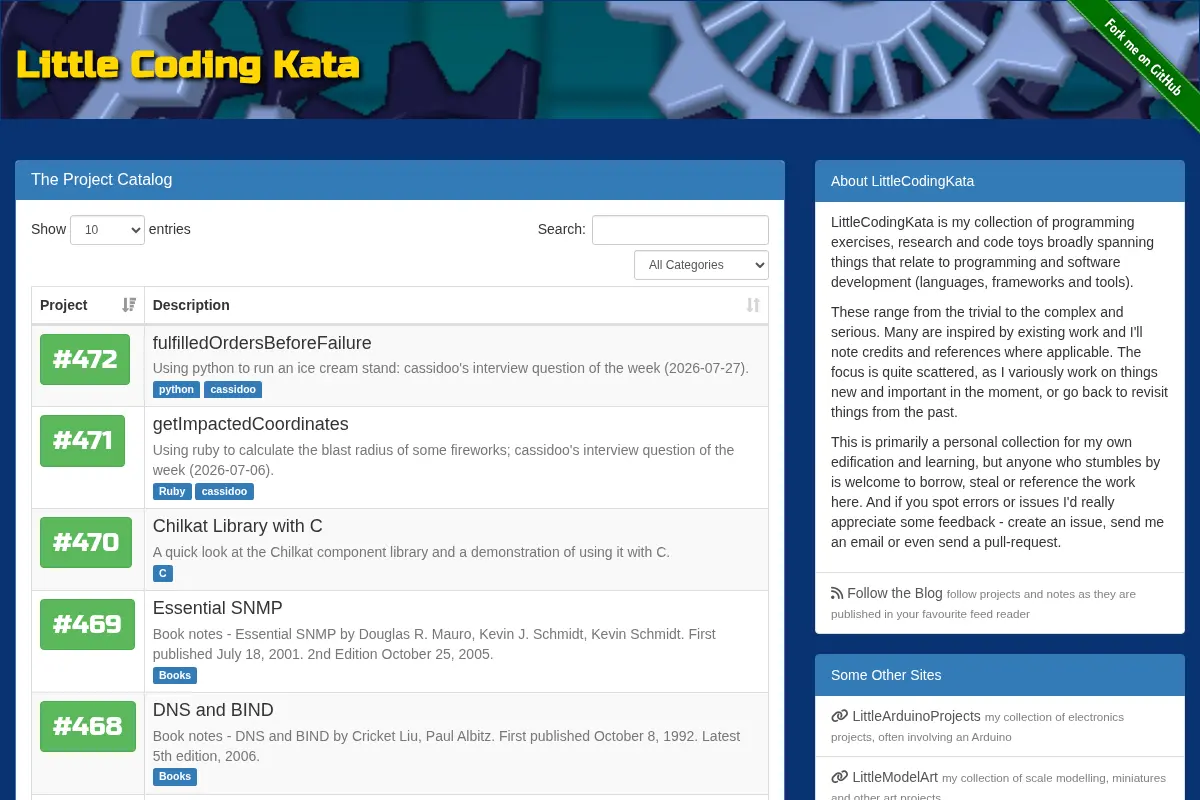Open LittleModelArt site link
The width and height of the screenshot is (1200, 800).
point(895,777)
